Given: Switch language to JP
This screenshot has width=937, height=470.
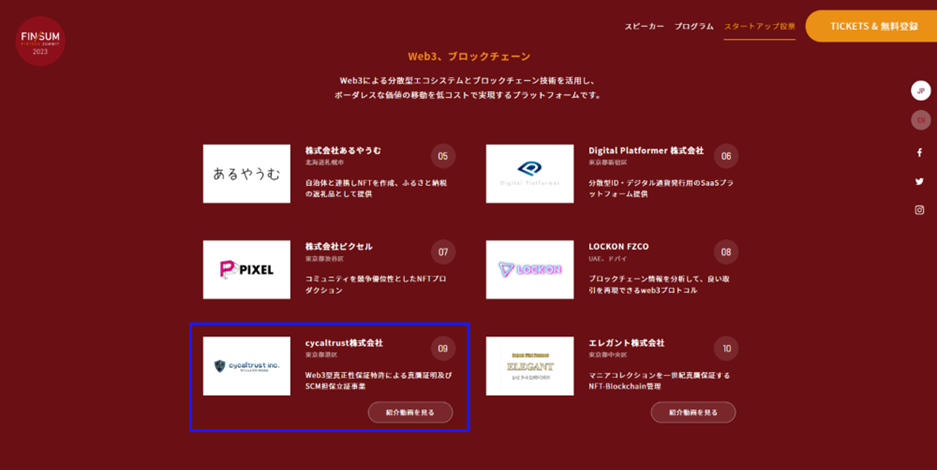Looking at the screenshot, I should [921, 91].
